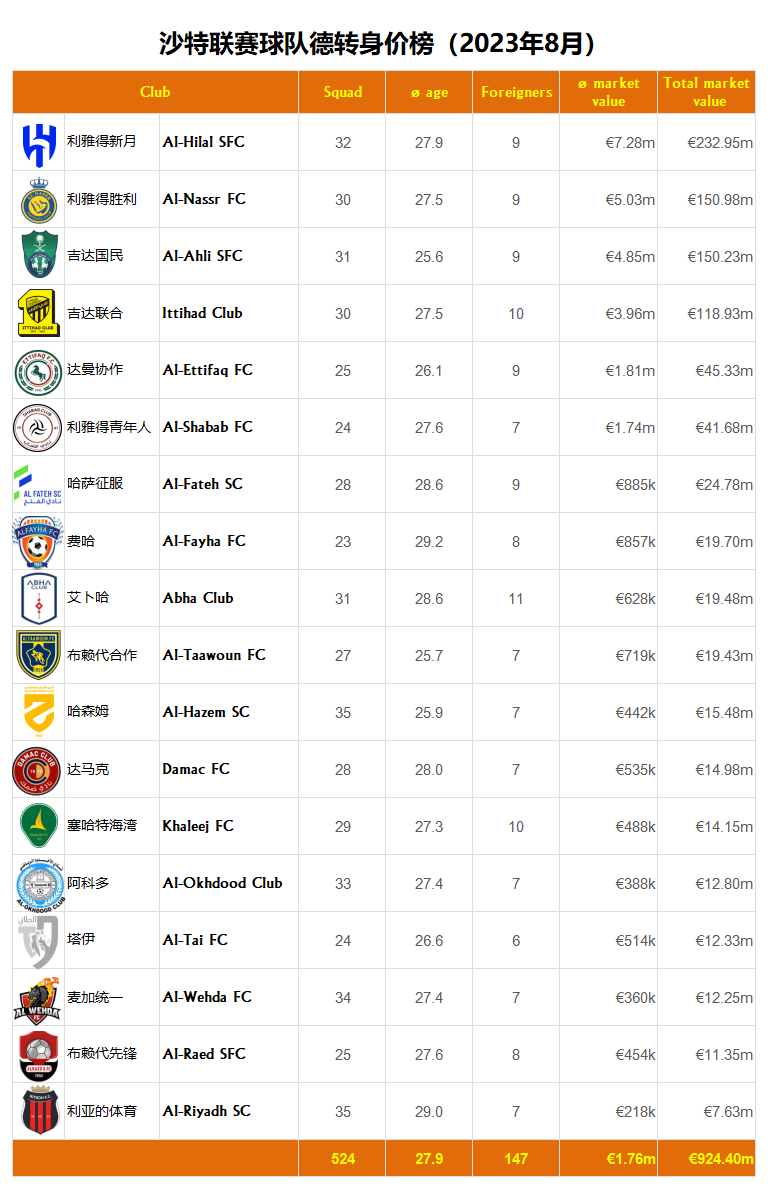Screen dimensions: 771x1202
Task: Sort by the Squad column header
Action: click(x=343, y=92)
